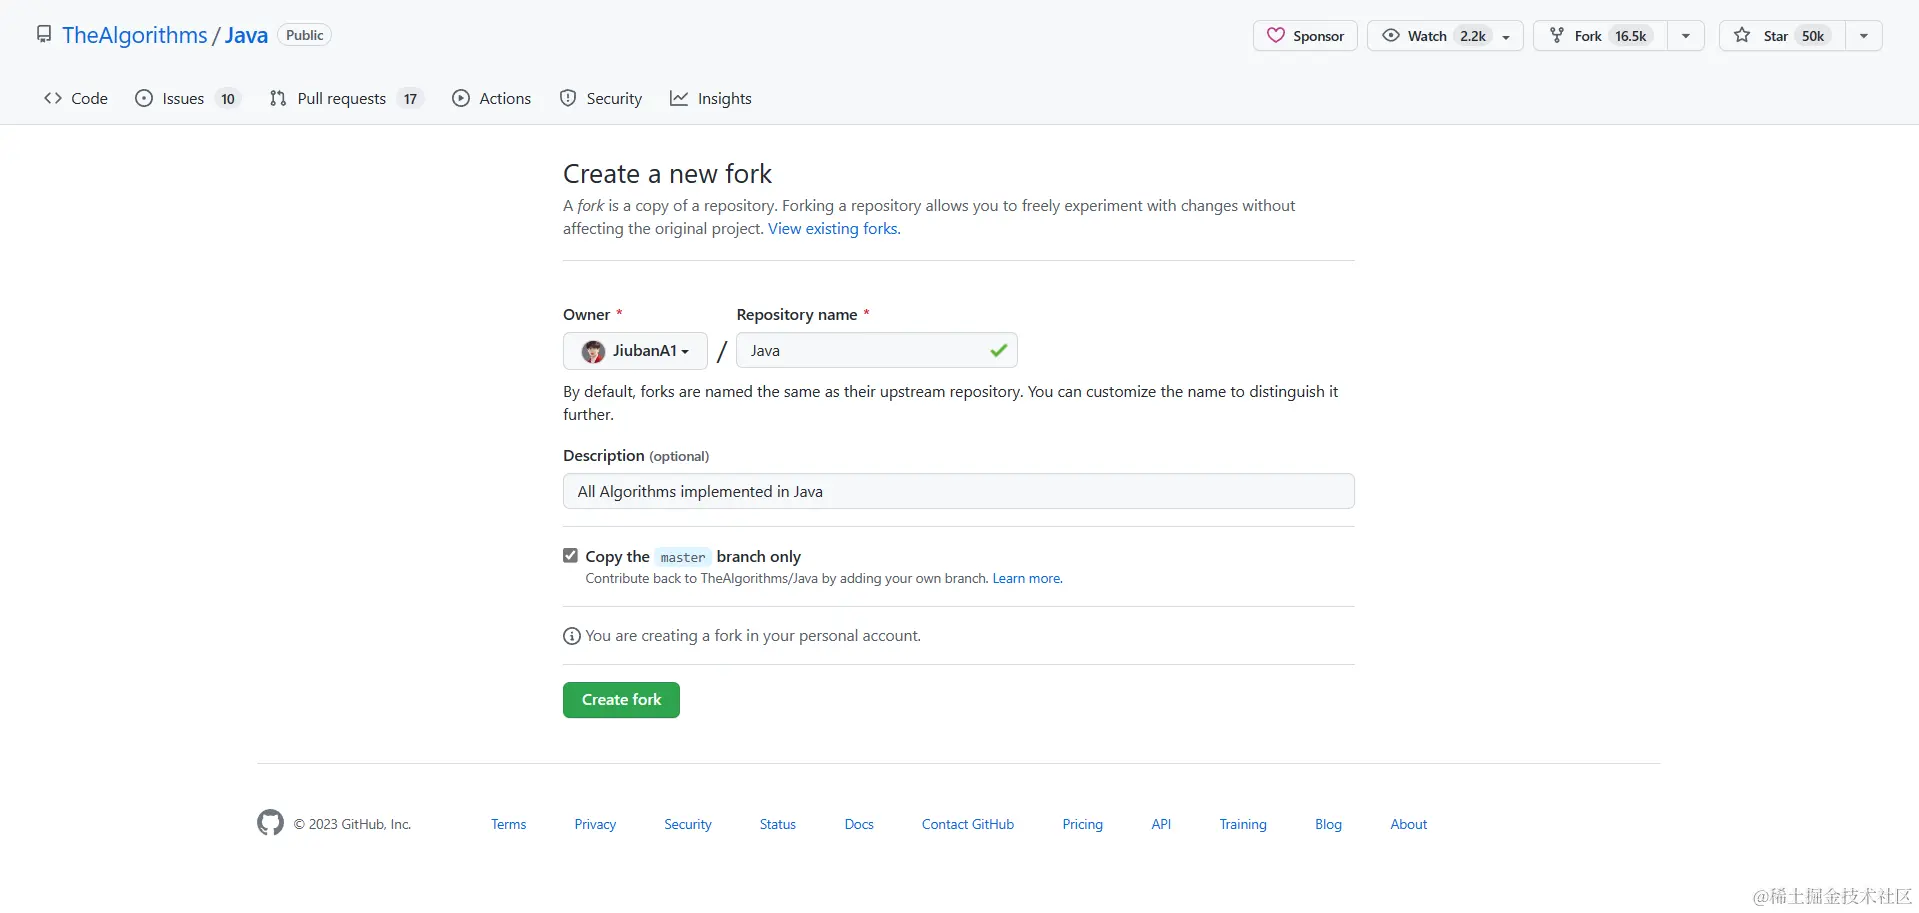Viewport: 1919px width, 913px height.
Task: Go to the Actions tab
Action: point(492,98)
